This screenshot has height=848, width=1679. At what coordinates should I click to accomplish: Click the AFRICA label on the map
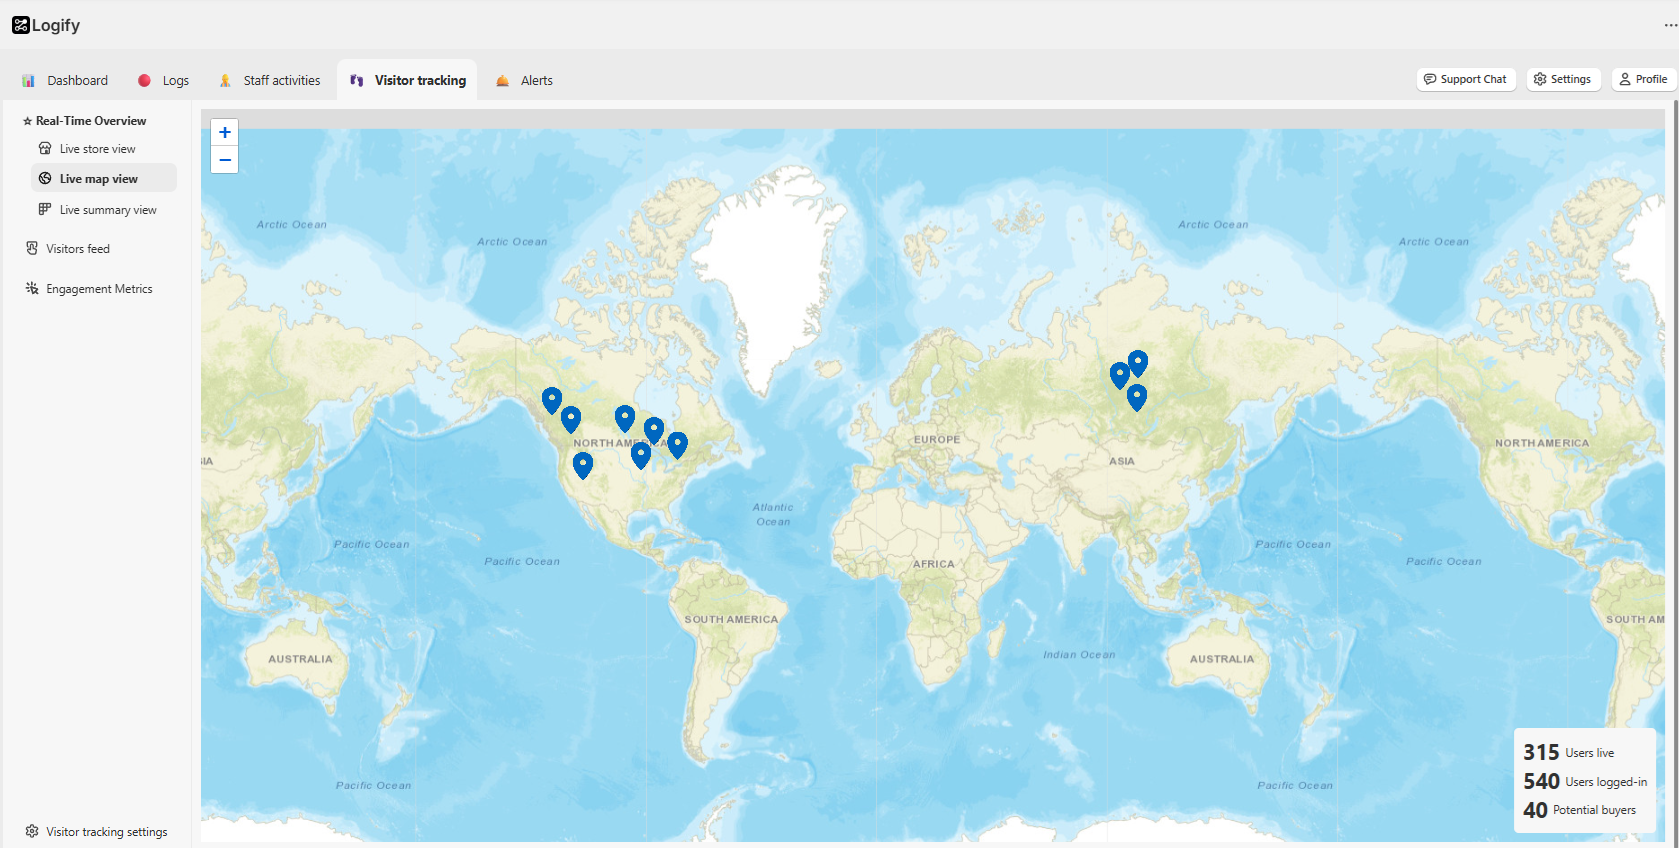click(x=934, y=564)
